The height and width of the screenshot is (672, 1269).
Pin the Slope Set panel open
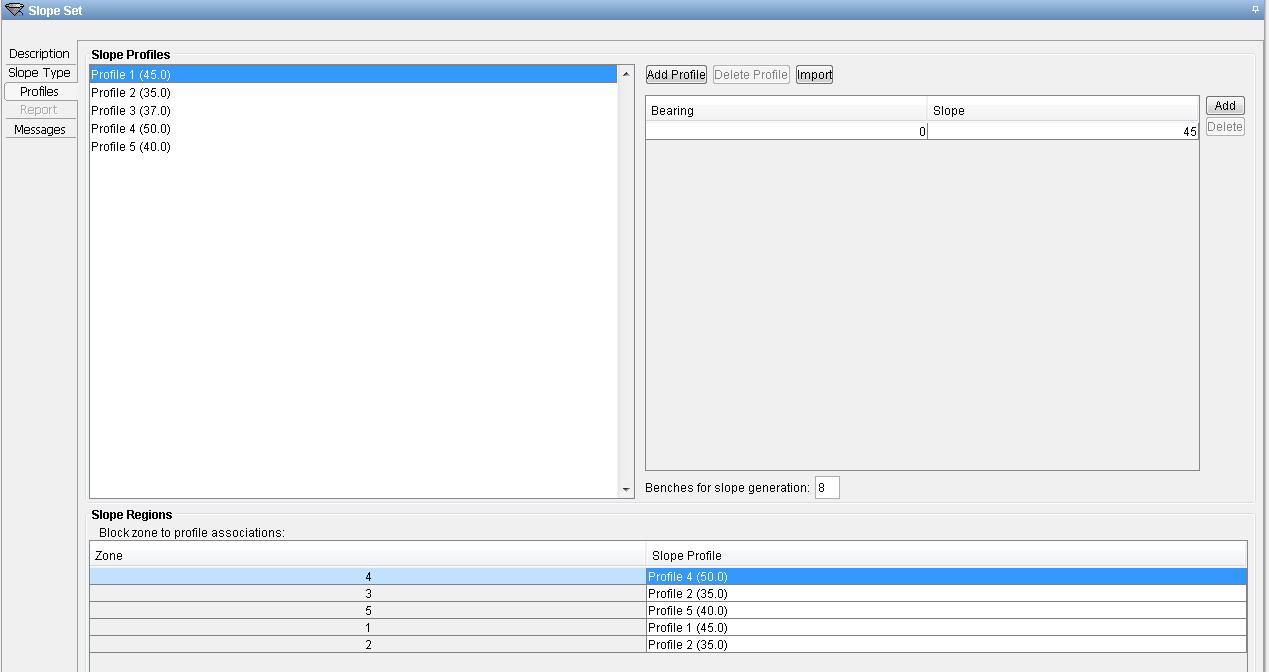[1255, 8]
